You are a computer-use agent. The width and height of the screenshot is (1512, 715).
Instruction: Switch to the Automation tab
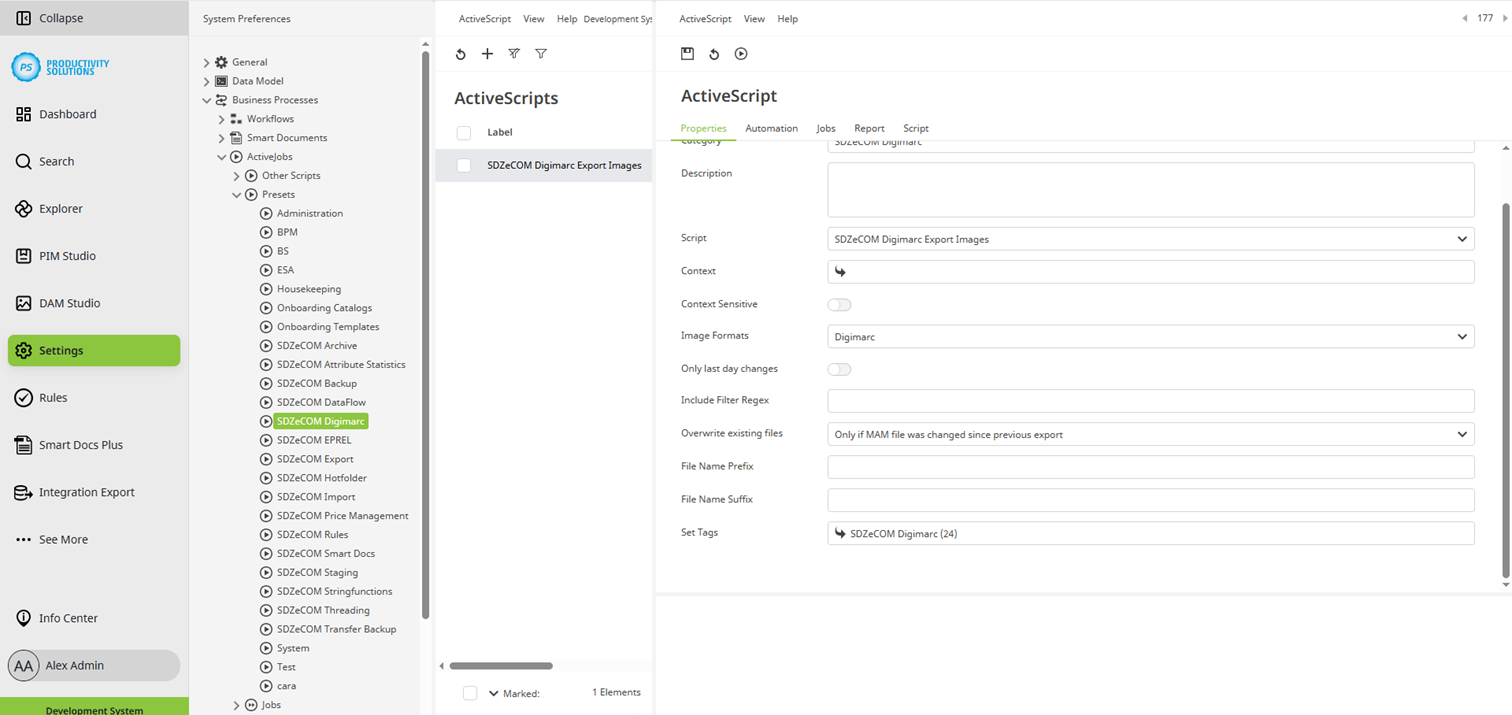[771, 128]
